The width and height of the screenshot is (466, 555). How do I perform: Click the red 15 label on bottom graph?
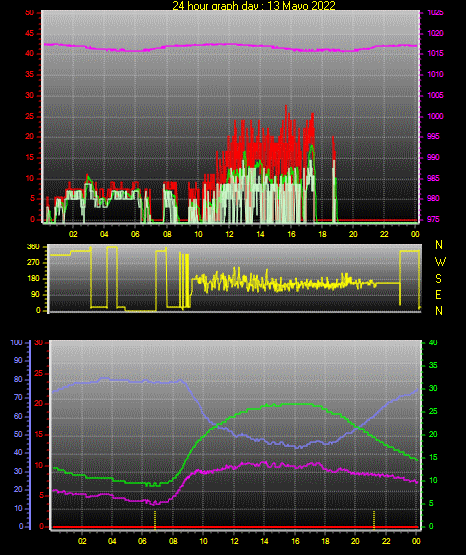[39, 434]
